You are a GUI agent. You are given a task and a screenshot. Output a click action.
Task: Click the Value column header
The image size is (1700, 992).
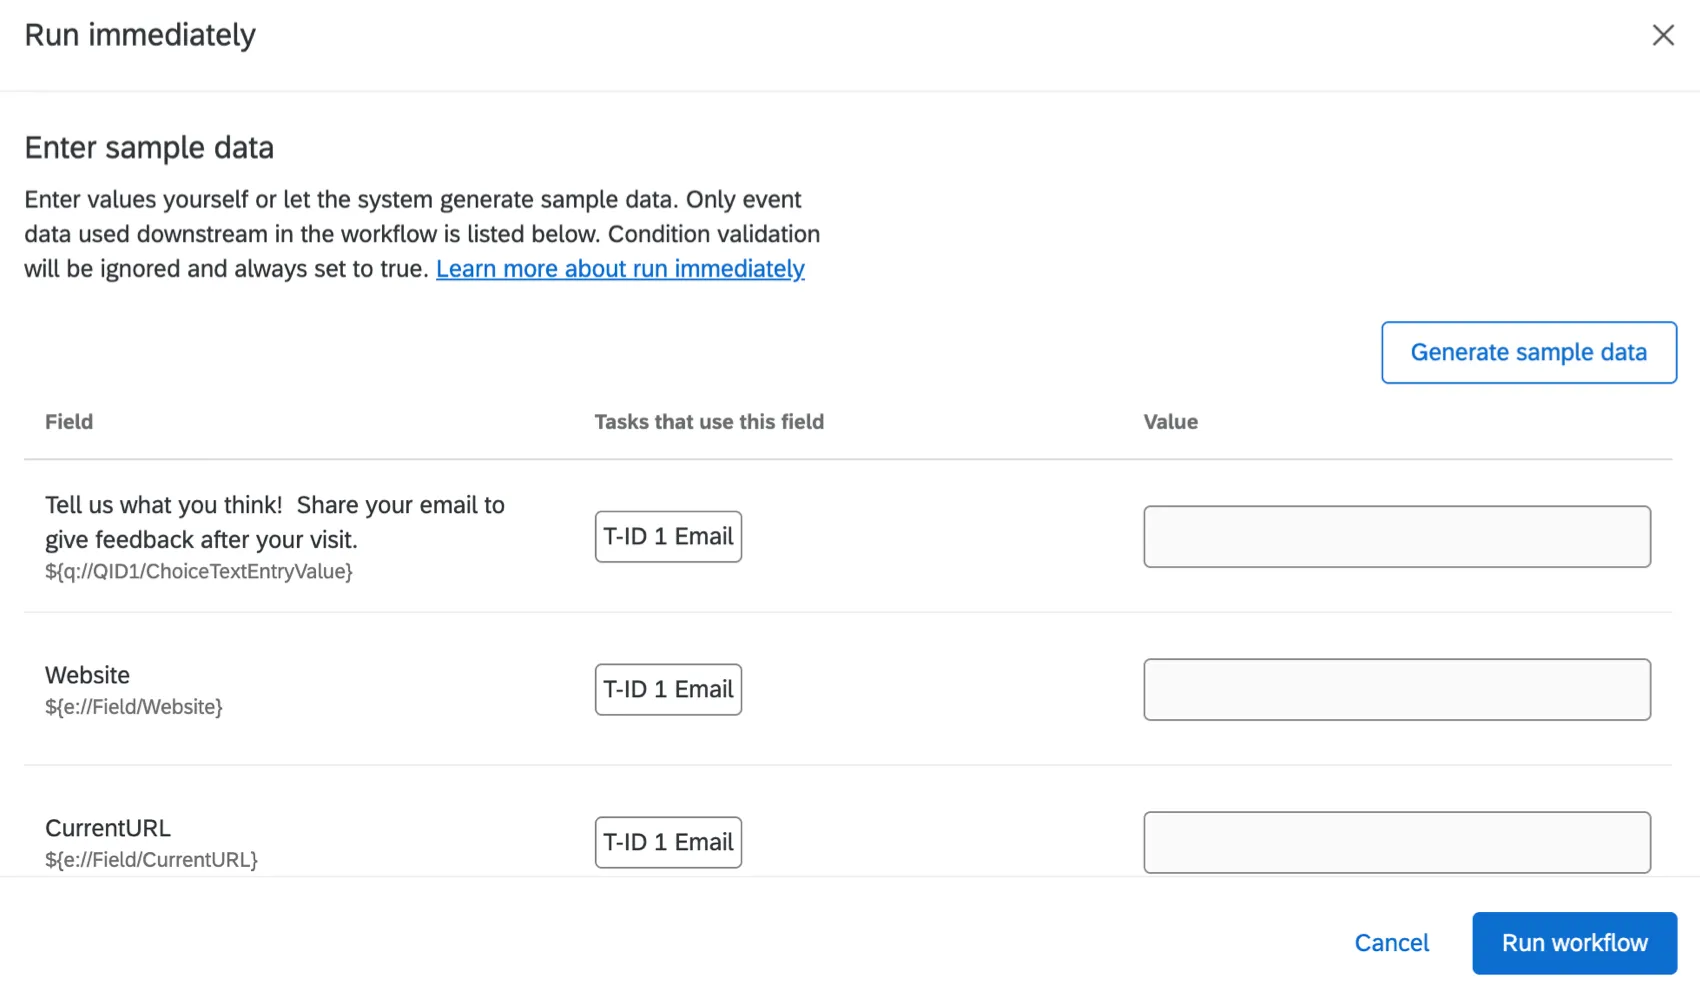point(1170,421)
